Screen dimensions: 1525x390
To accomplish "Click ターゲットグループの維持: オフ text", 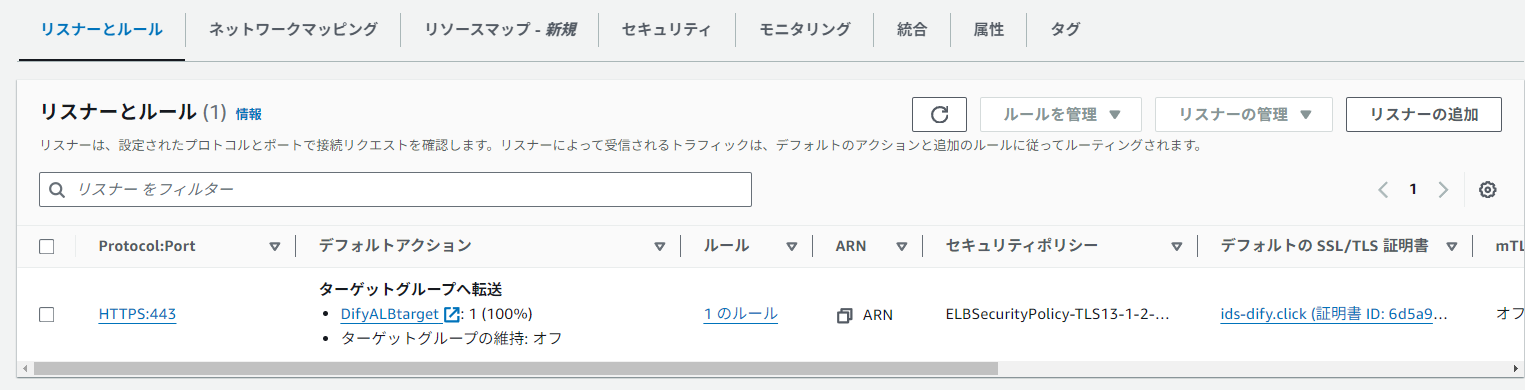I will coord(452,338).
